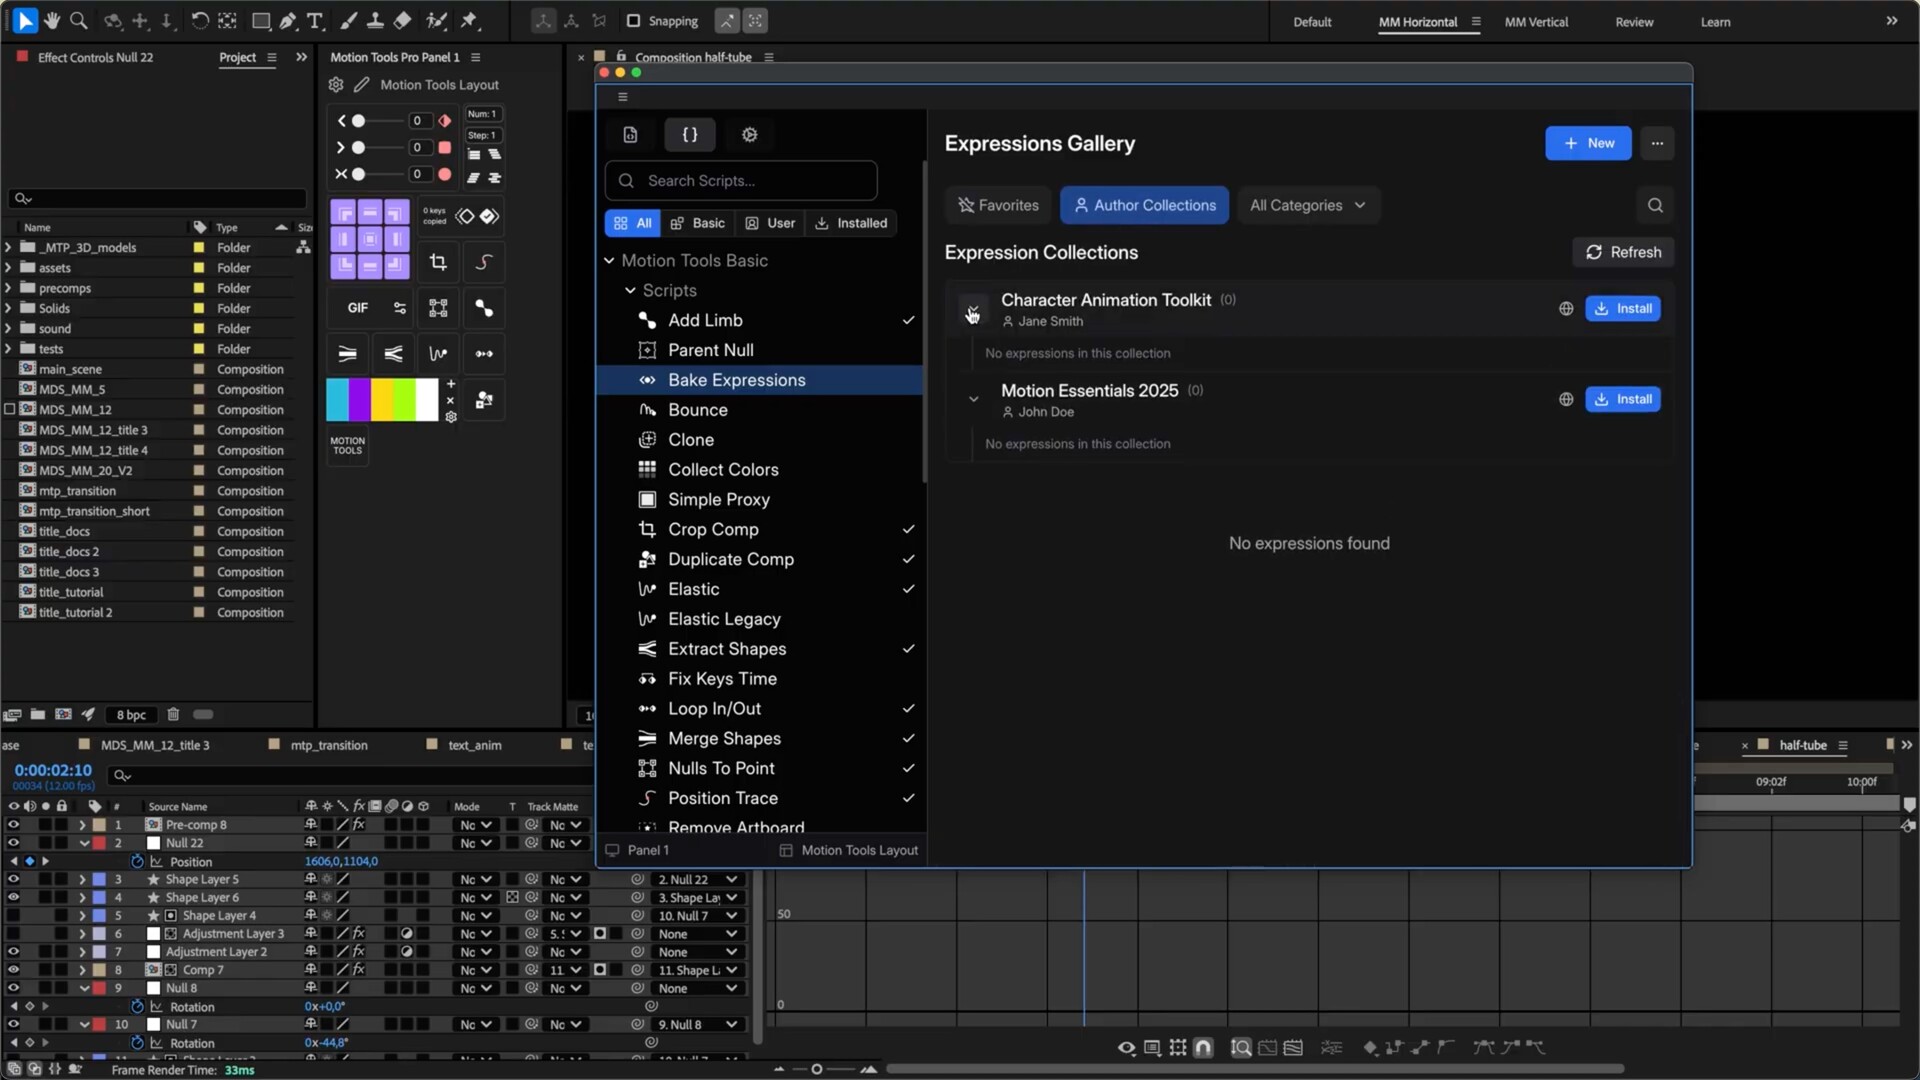
Task: Select the Author Collections filter button
Action: tap(1144, 205)
